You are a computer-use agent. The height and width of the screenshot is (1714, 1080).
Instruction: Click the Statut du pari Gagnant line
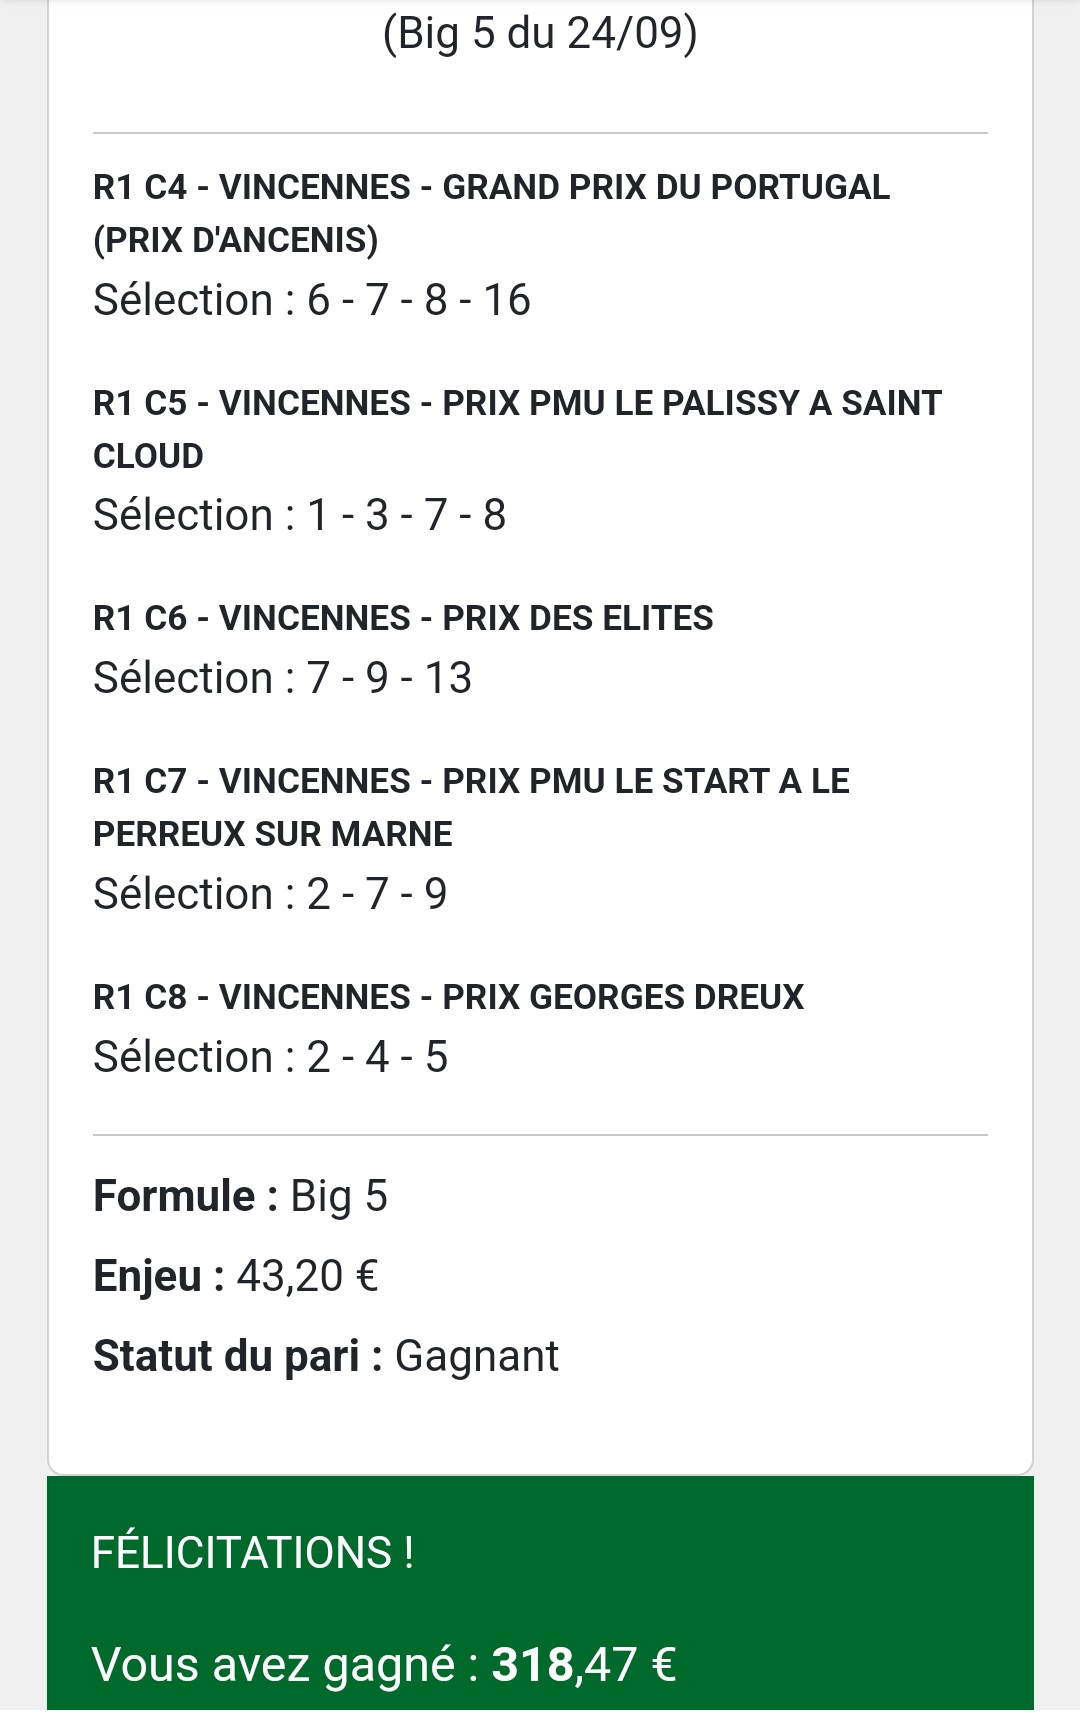click(x=326, y=1356)
